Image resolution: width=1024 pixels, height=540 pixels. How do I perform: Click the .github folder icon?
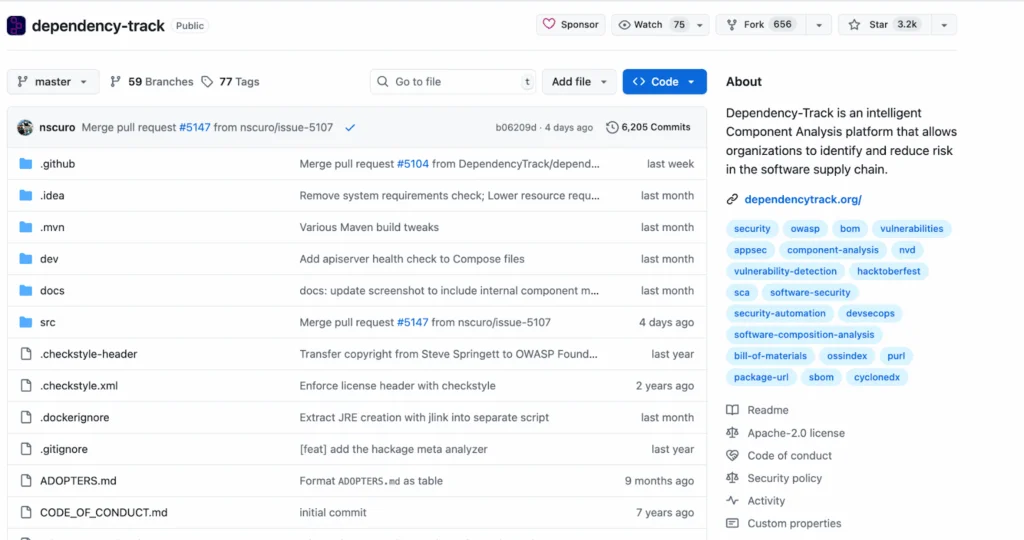(25, 164)
